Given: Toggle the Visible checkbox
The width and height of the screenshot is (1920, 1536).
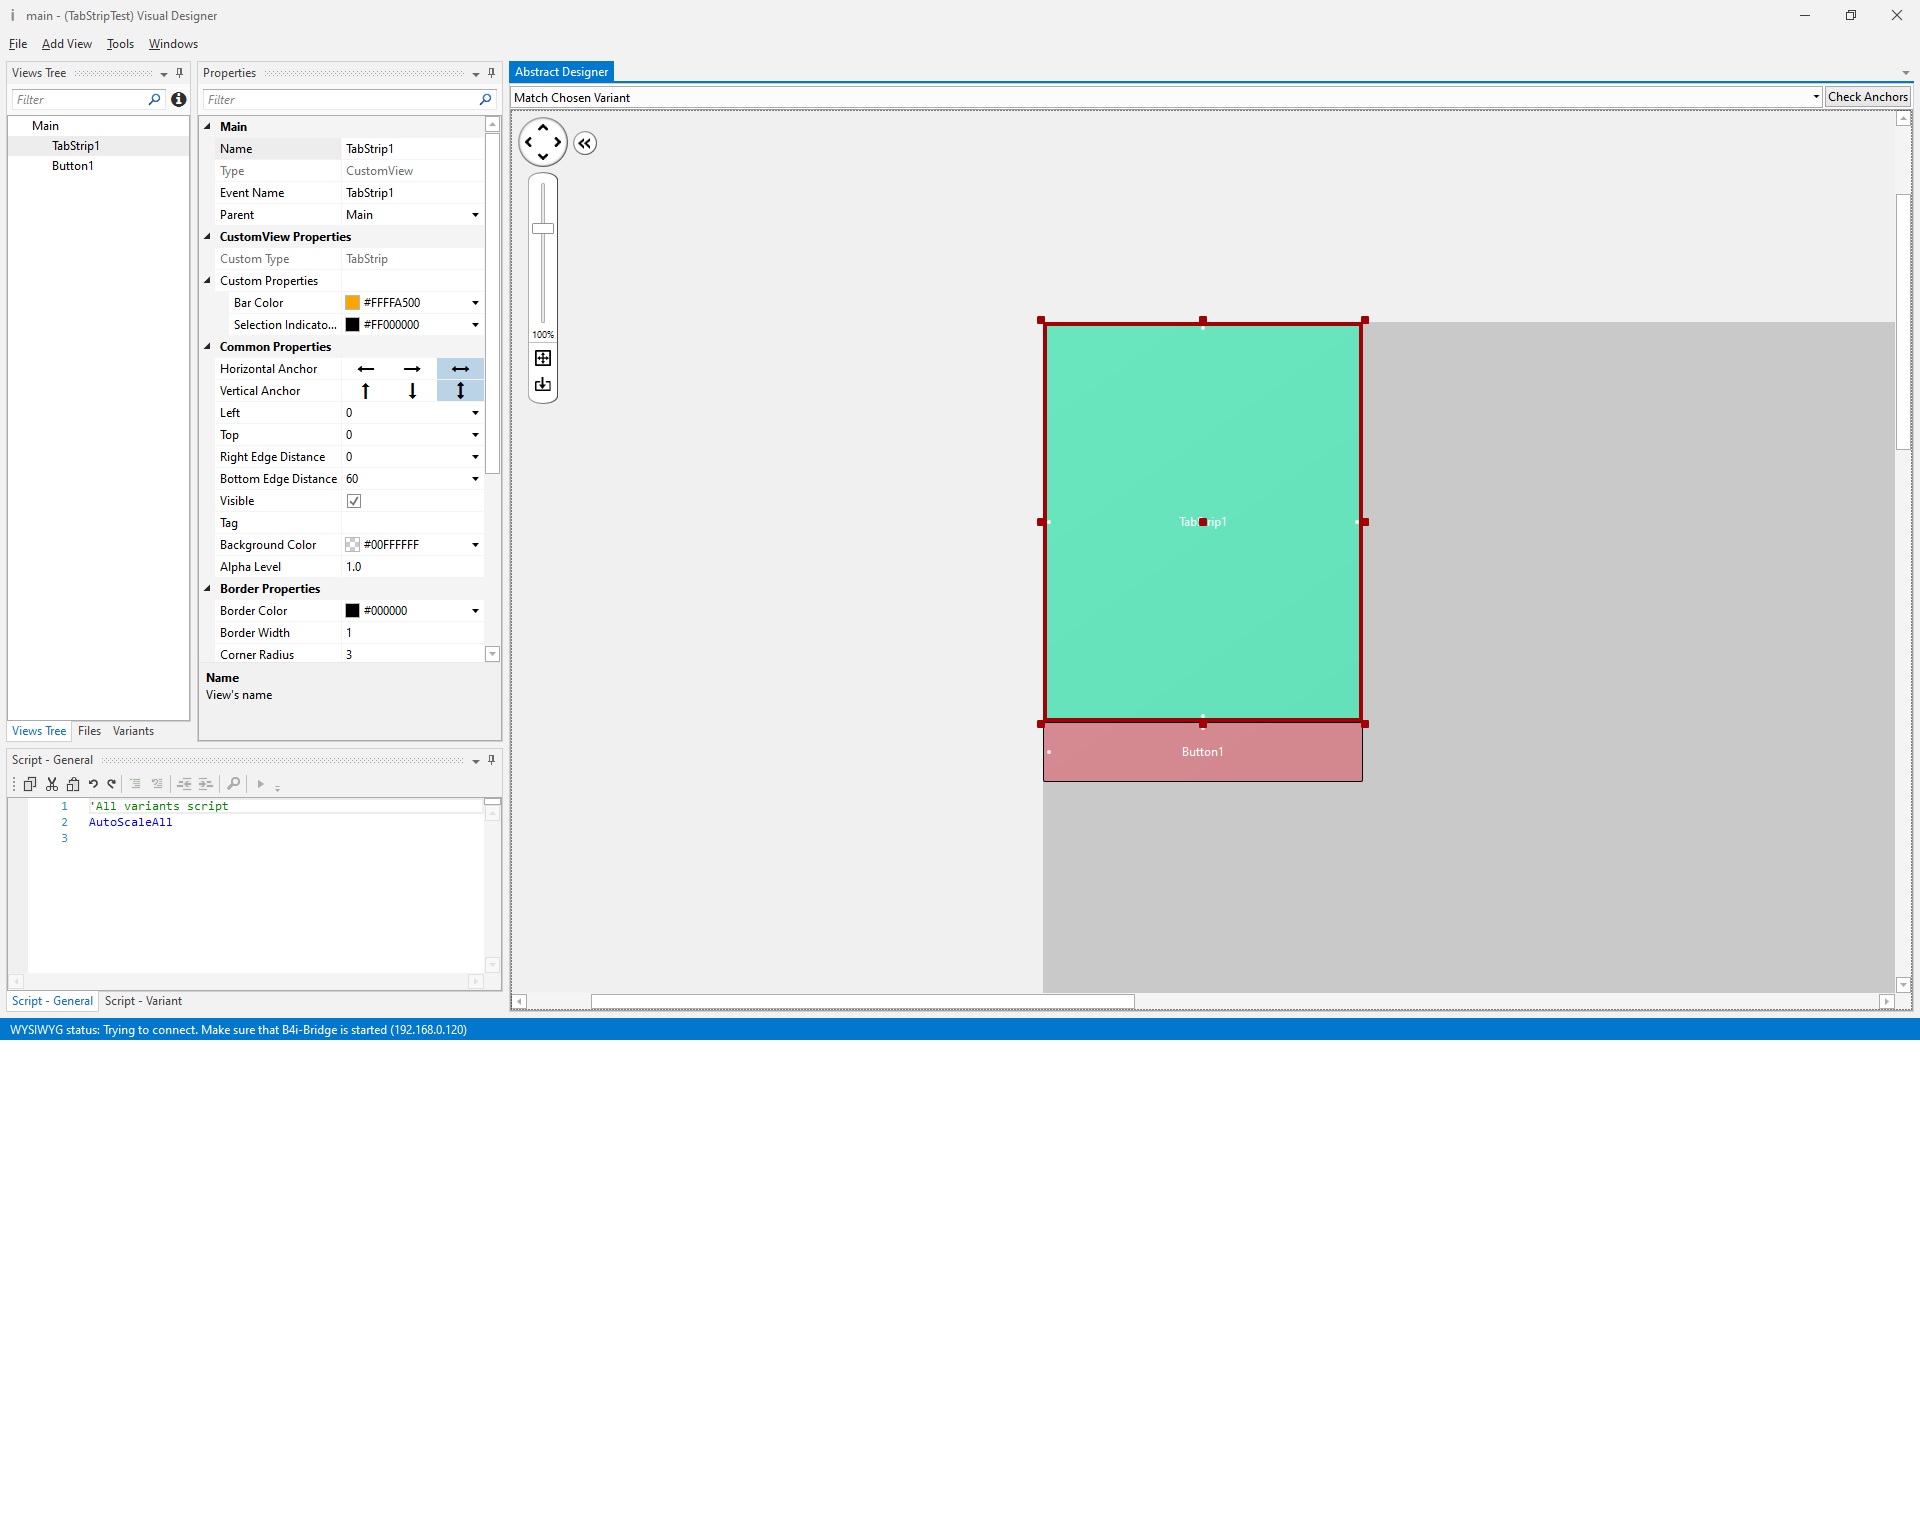Looking at the screenshot, I should coord(354,501).
